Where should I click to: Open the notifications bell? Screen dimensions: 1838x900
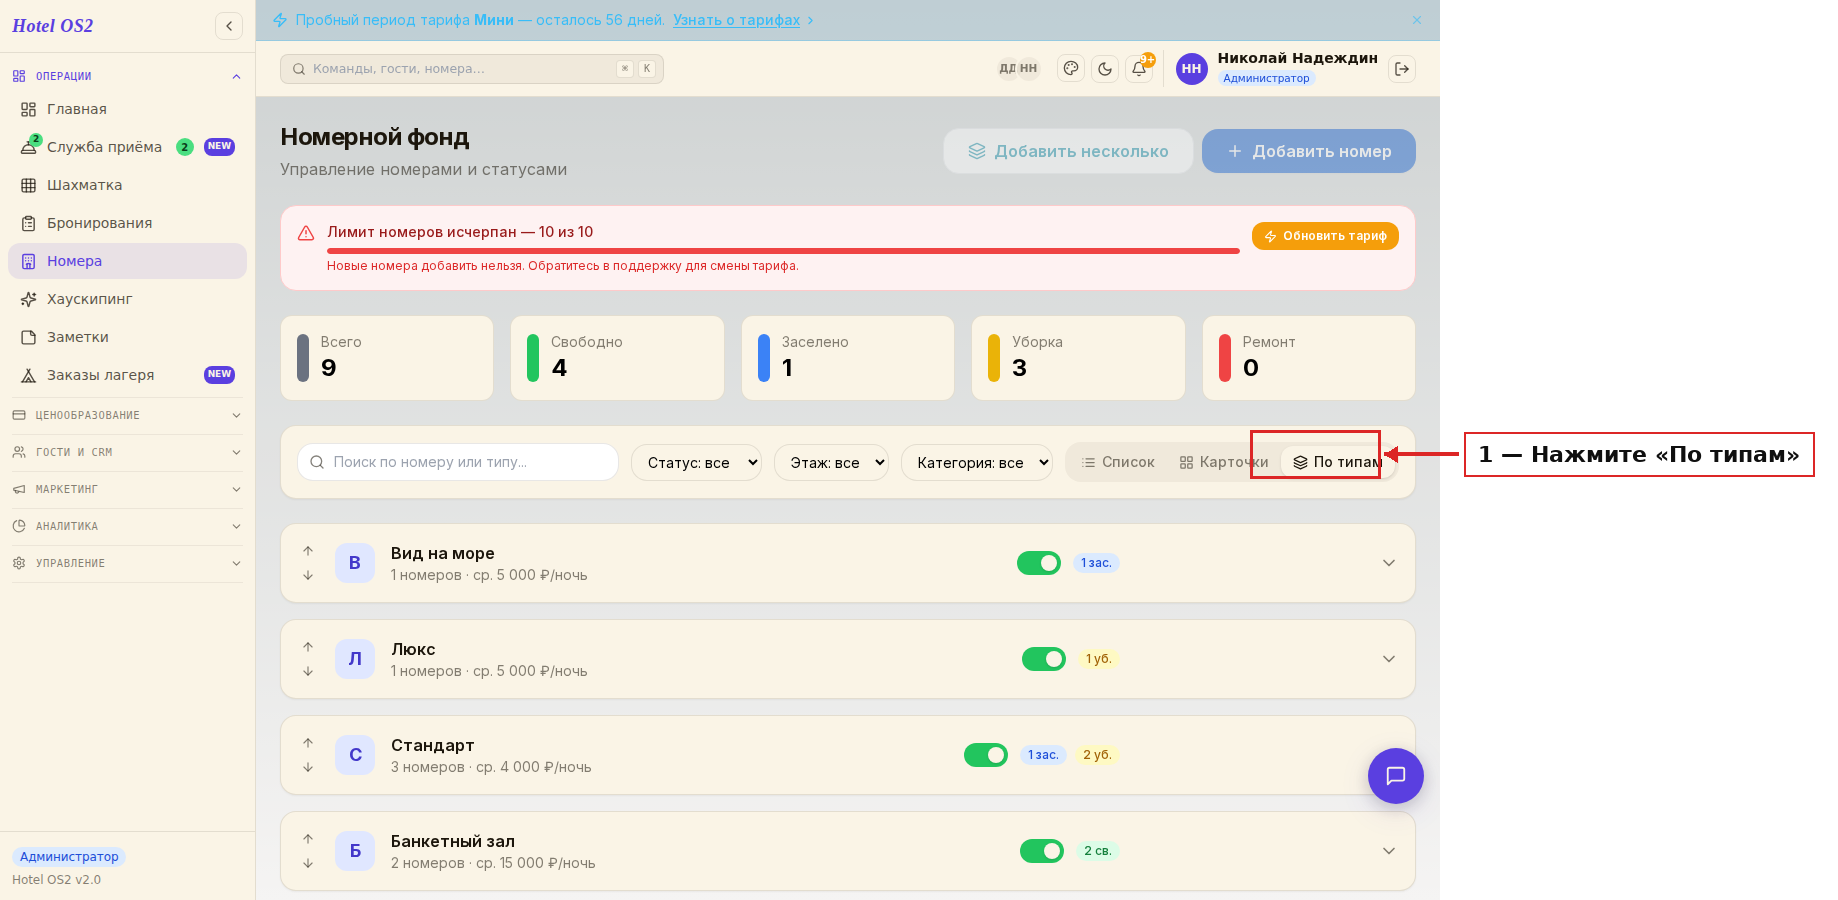tap(1139, 69)
